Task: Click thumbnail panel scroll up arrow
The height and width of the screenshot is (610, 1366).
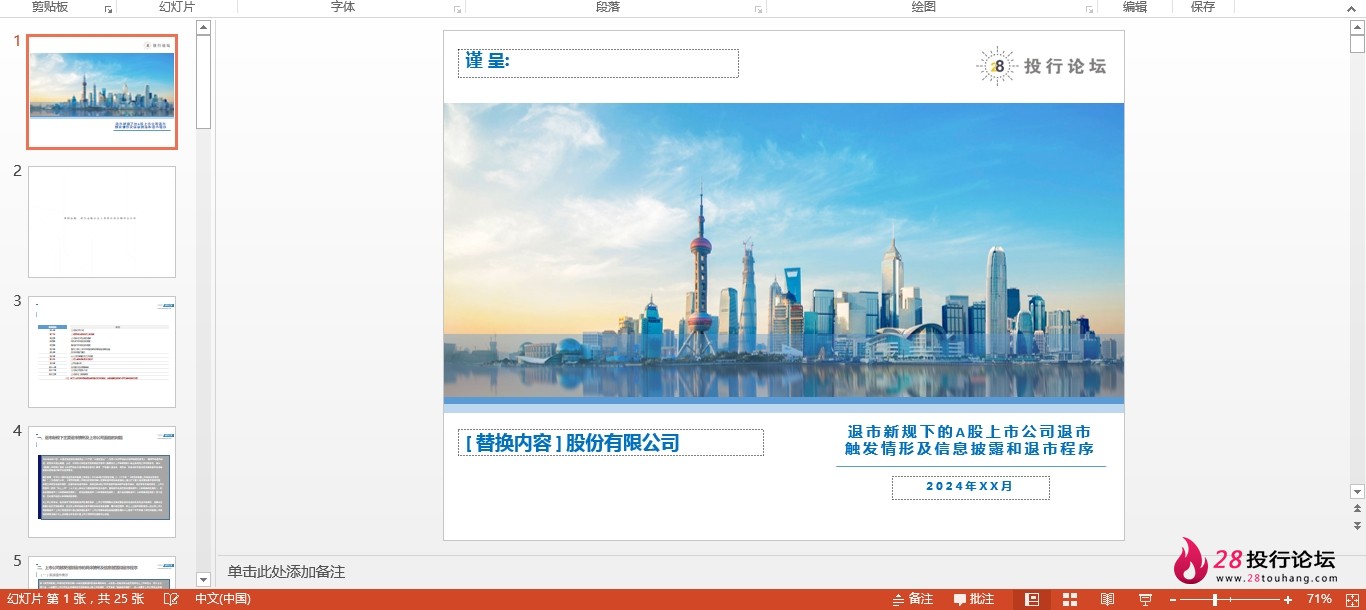Action: tap(204, 27)
